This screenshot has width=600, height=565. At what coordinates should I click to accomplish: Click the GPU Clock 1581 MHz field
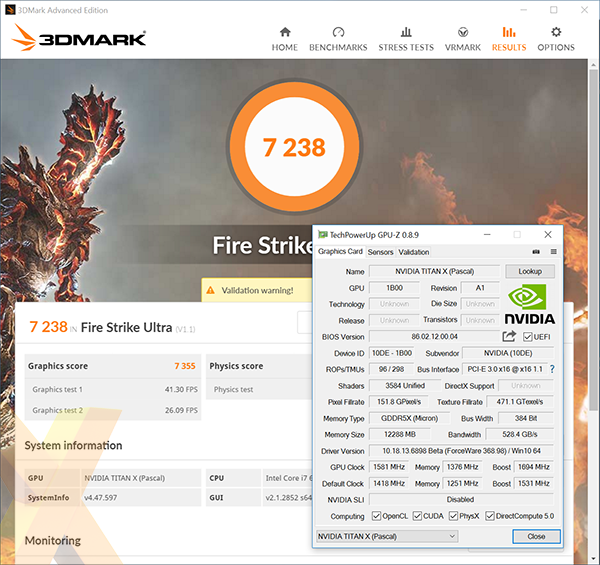389,467
